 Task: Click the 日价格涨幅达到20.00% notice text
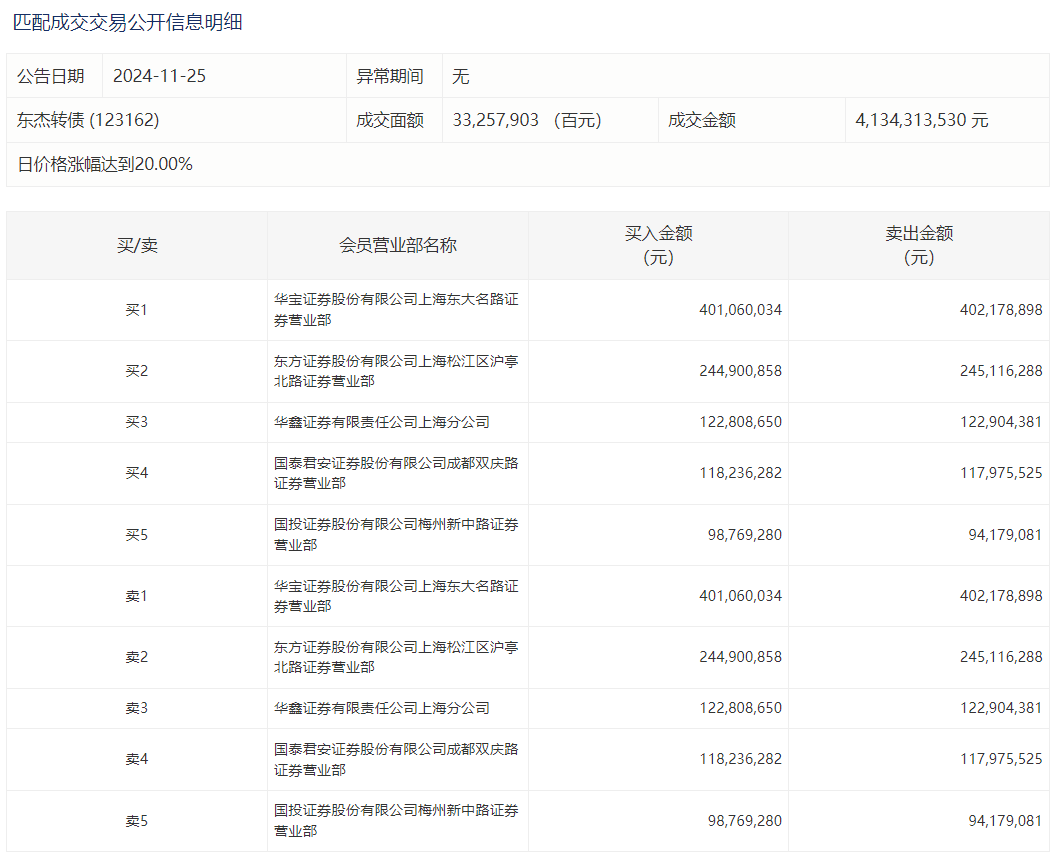tap(105, 164)
